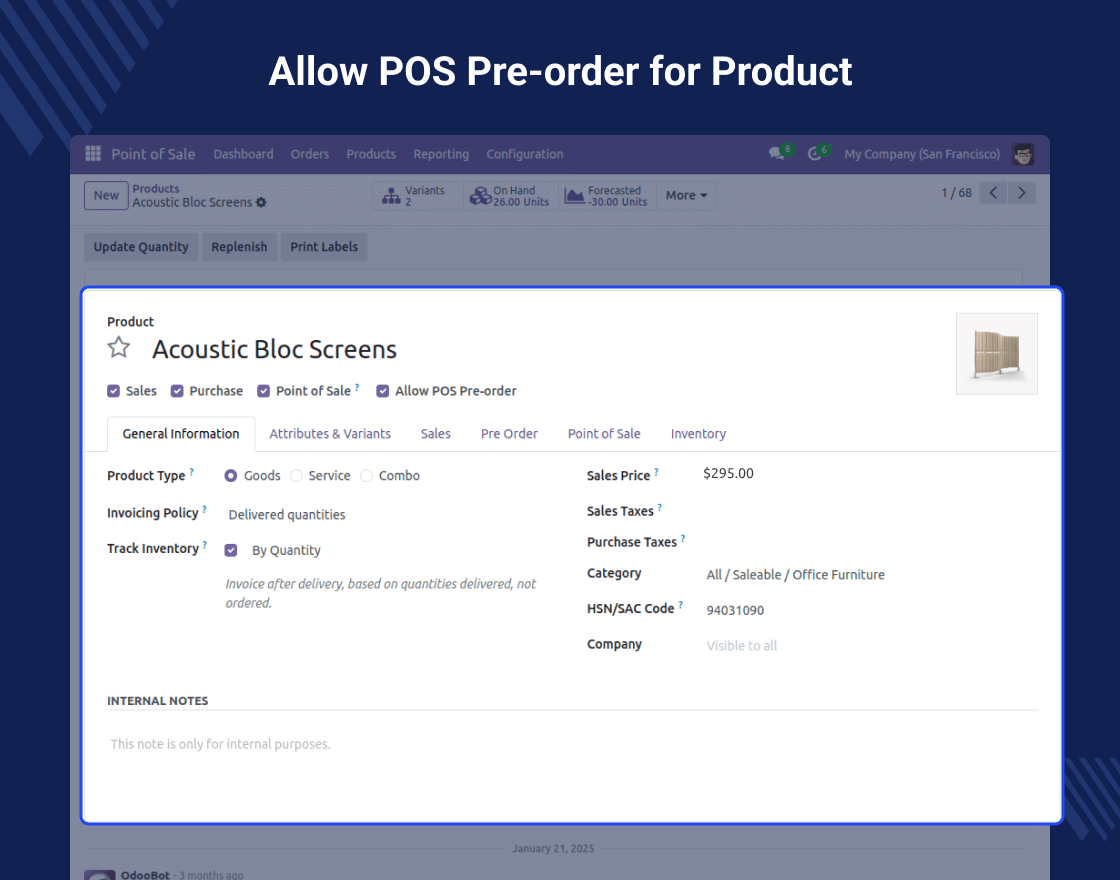Expand the More dropdown

tap(686, 196)
